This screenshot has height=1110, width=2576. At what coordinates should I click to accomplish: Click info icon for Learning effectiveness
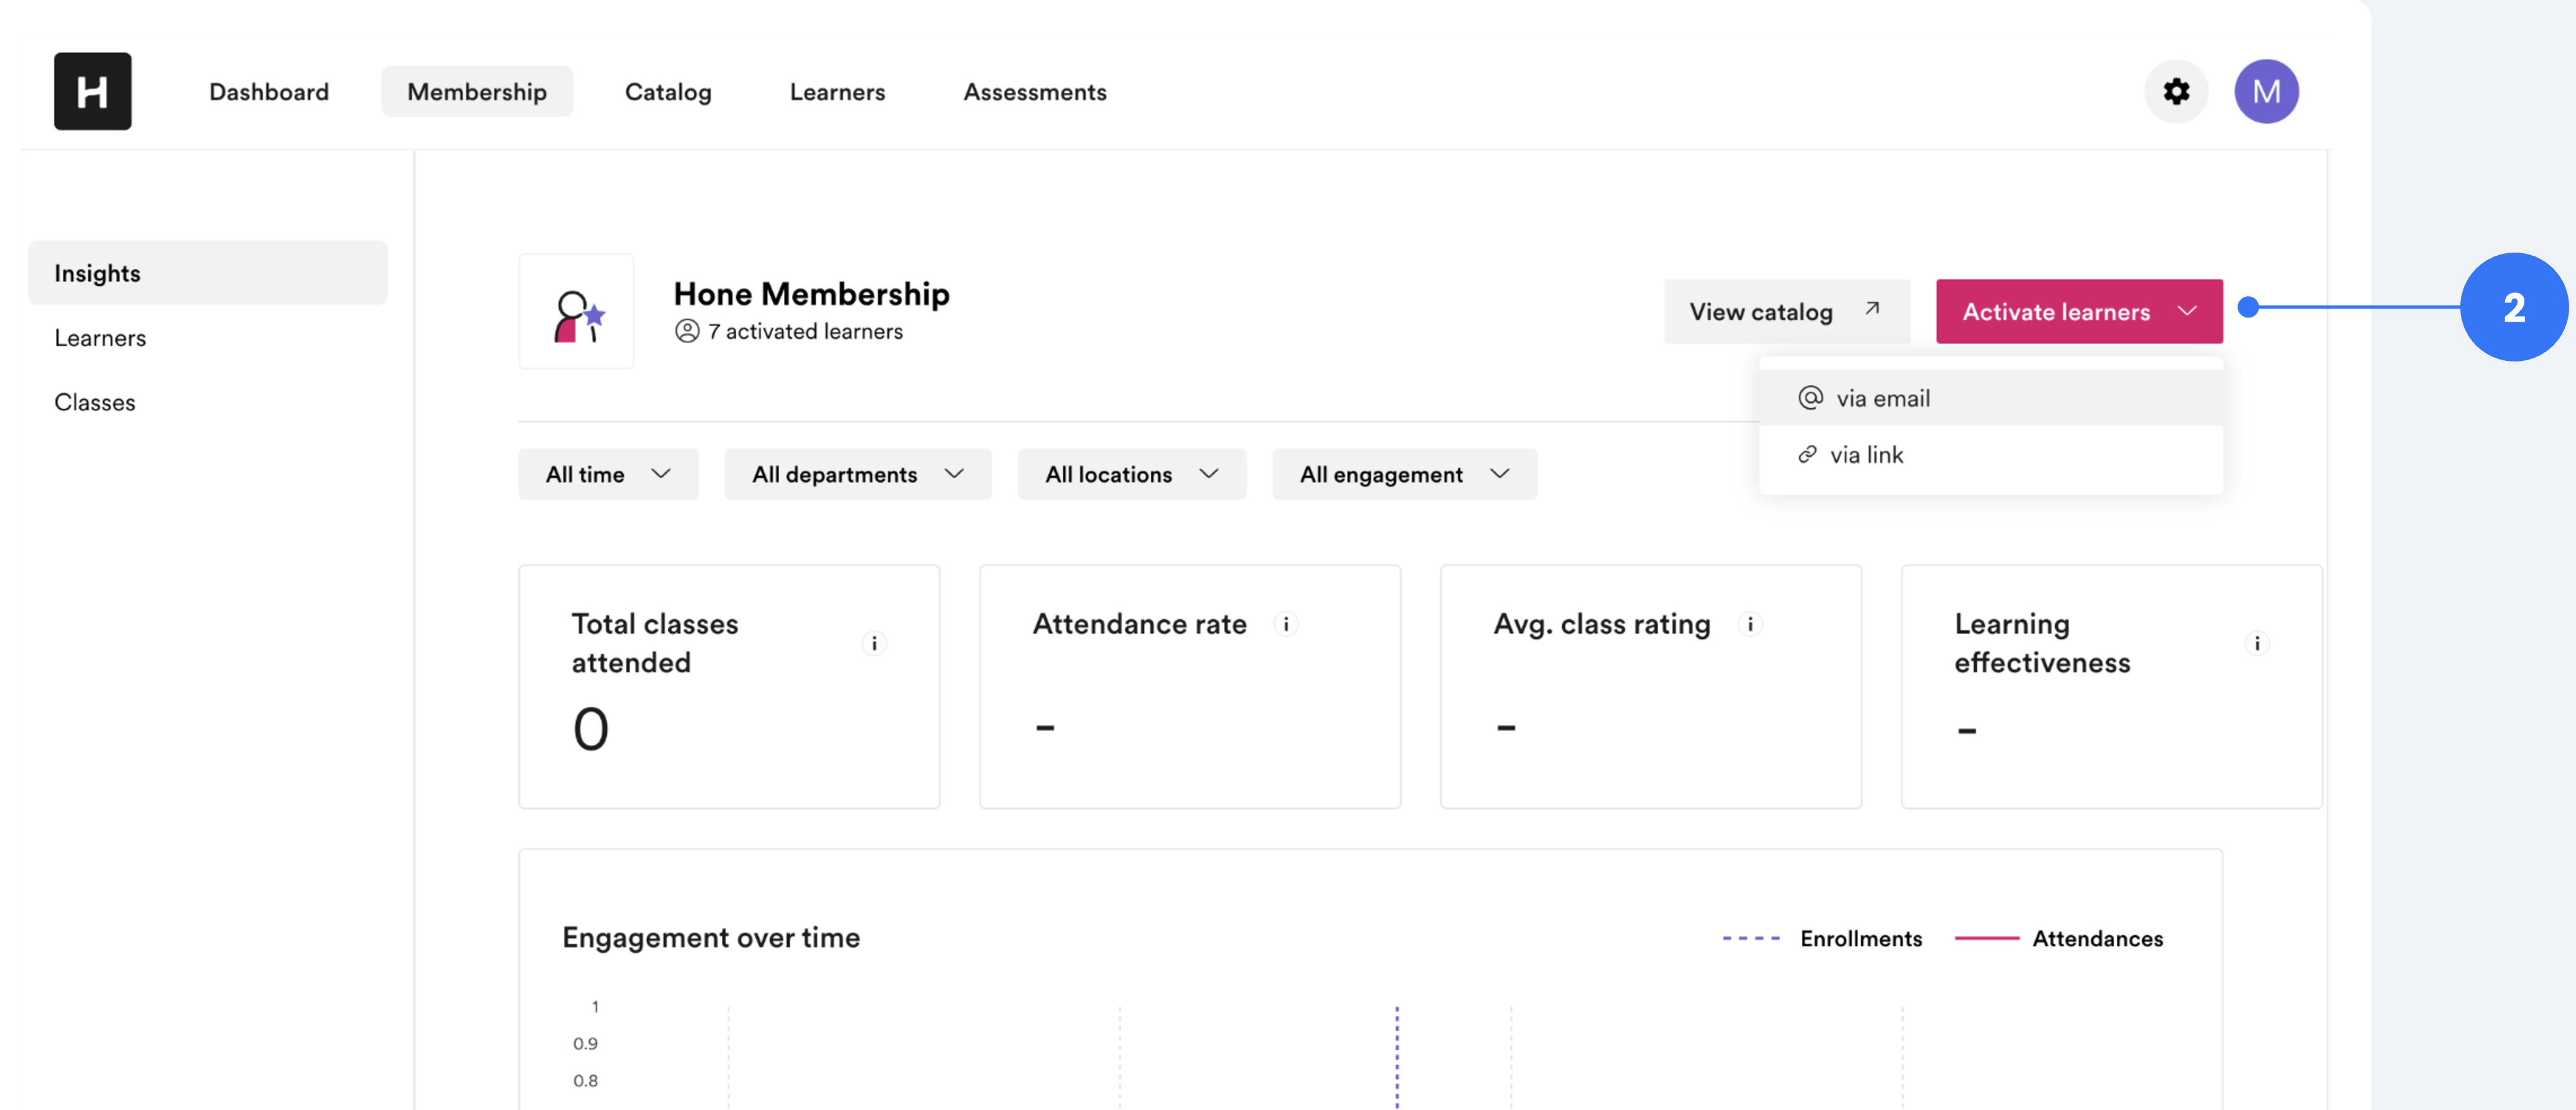(2257, 643)
